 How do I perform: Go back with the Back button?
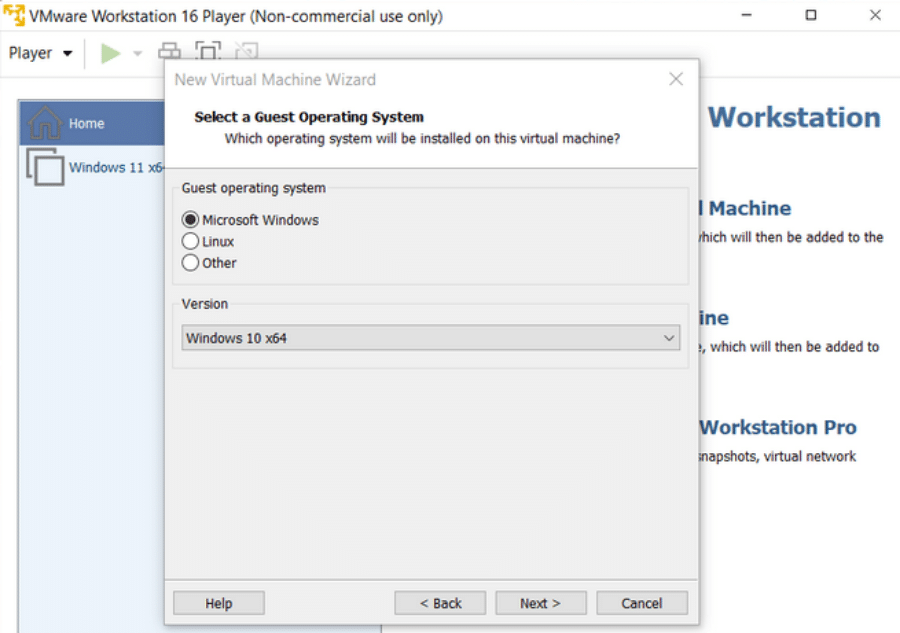click(x=440, y=603)
